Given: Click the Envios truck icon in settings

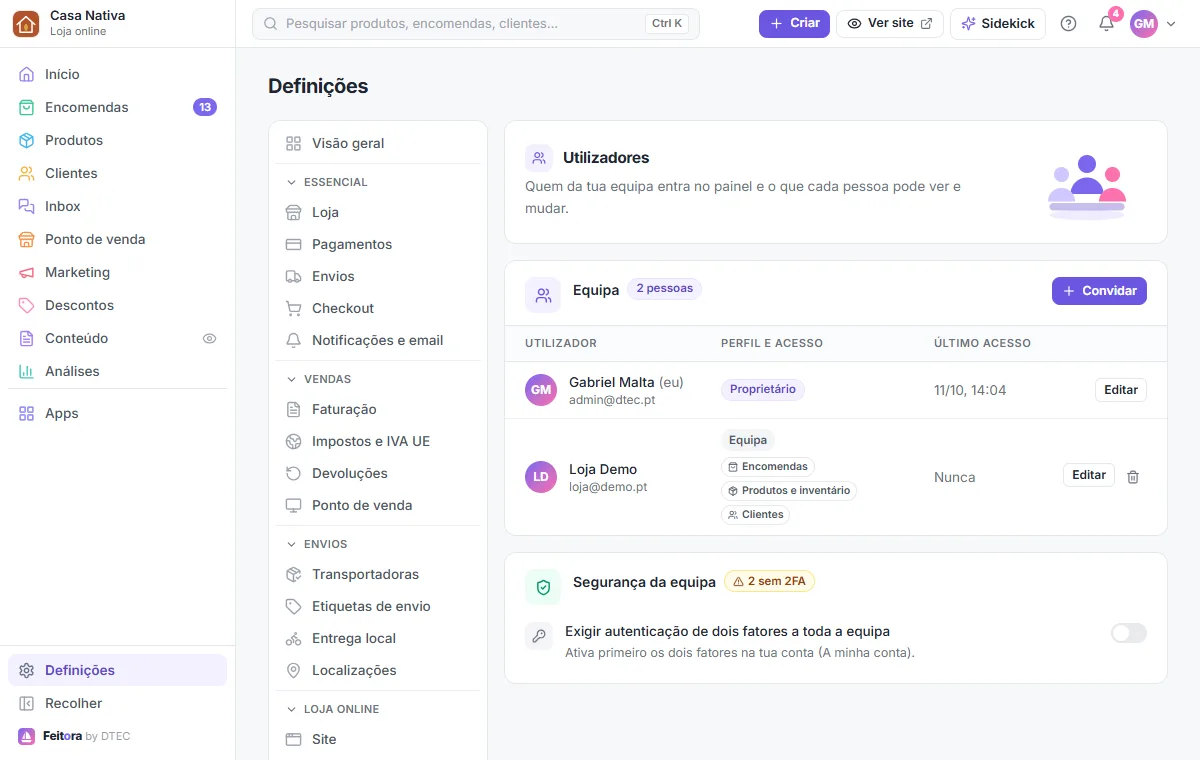Looking at the screenshot, I should coord(293,276).
